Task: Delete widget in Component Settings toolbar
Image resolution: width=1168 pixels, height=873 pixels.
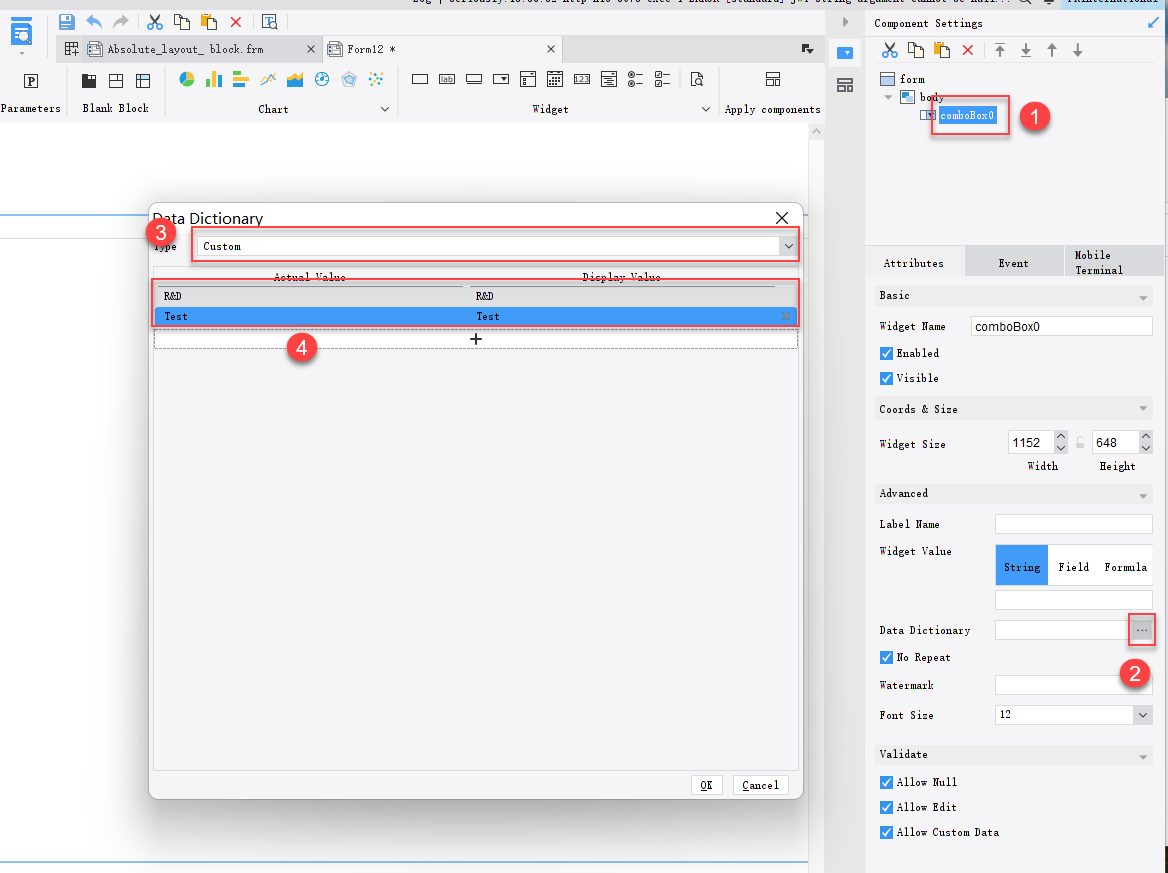Action: (x=968, y=50)
